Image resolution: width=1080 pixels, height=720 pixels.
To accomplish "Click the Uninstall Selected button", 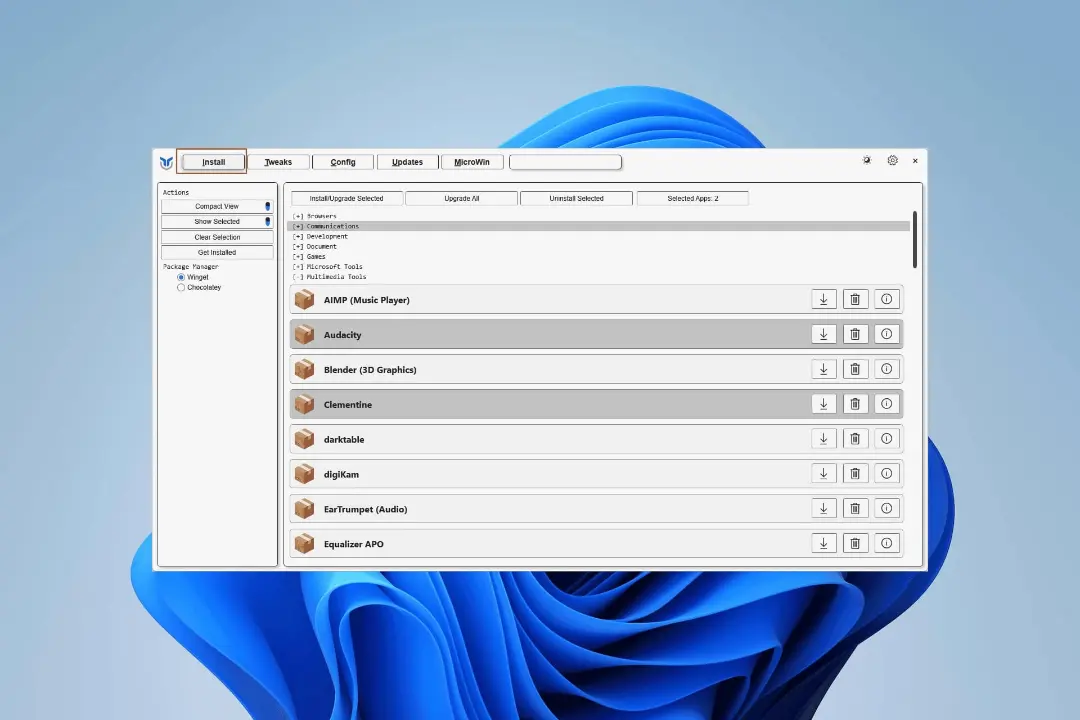I will (577, 198).
